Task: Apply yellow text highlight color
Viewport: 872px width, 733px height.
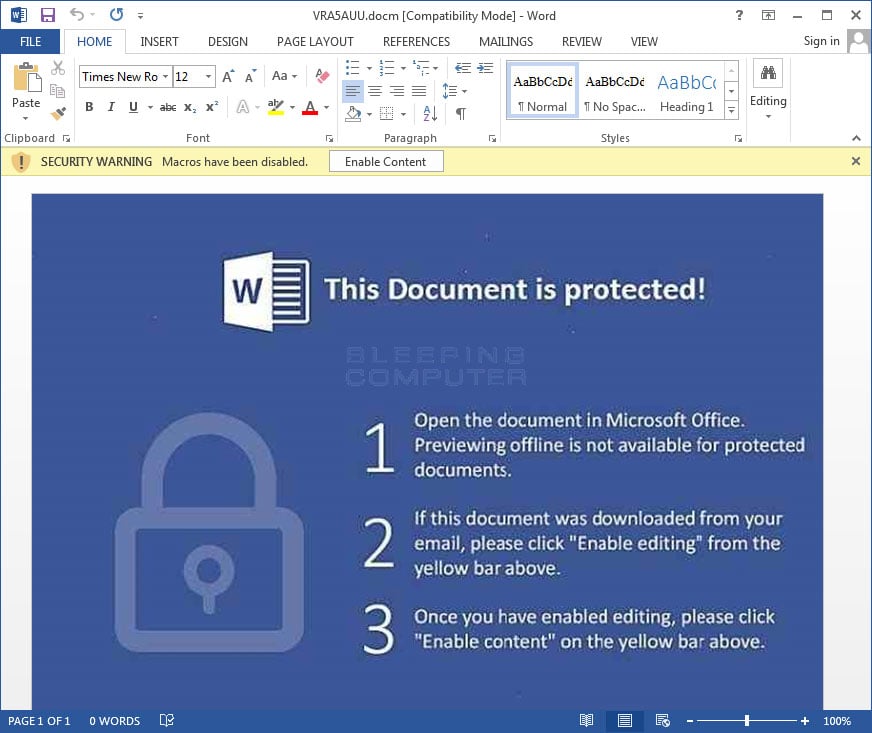Action: pos(276,107)
